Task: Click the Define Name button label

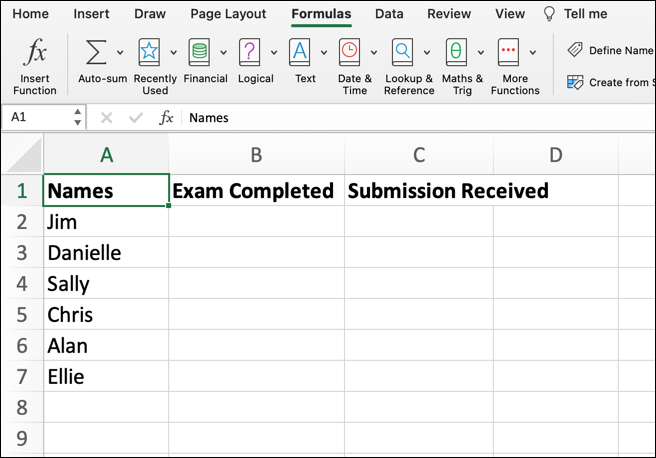Action: (621, 50)
